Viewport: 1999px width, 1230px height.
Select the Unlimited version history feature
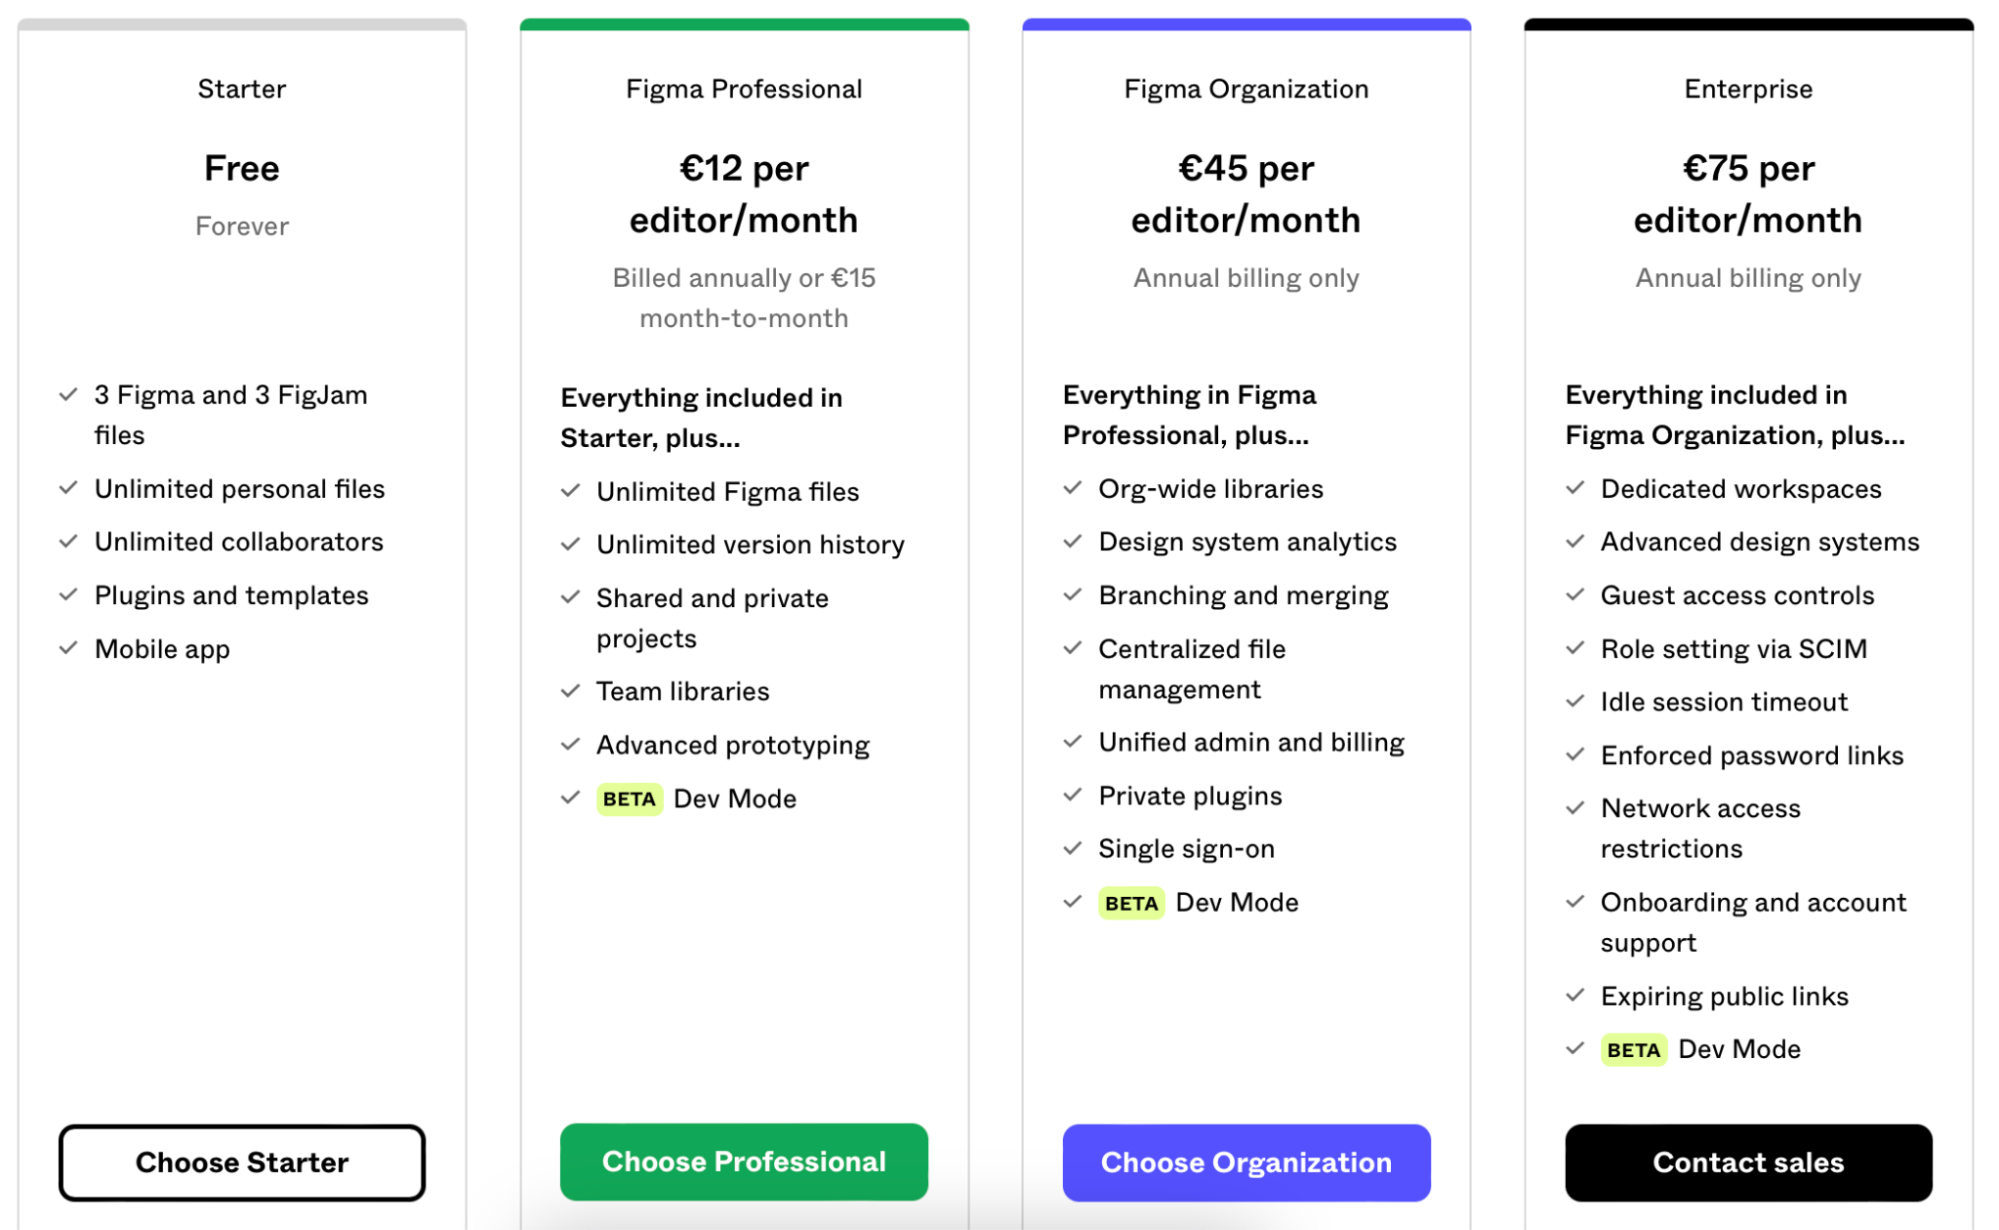(750, 545)
